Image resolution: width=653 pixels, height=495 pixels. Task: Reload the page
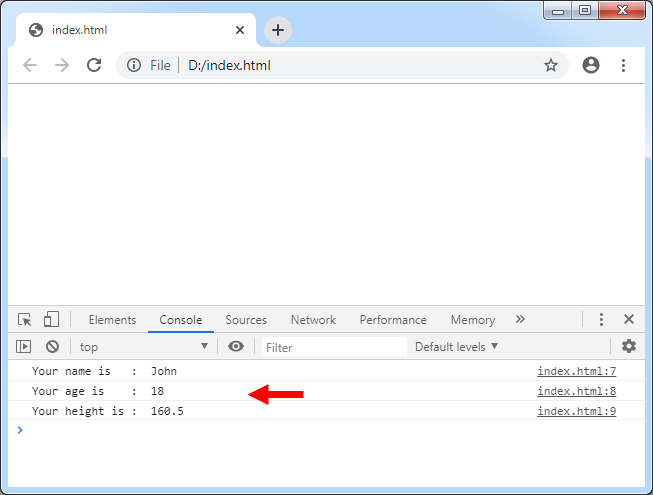tap(94, 65)
